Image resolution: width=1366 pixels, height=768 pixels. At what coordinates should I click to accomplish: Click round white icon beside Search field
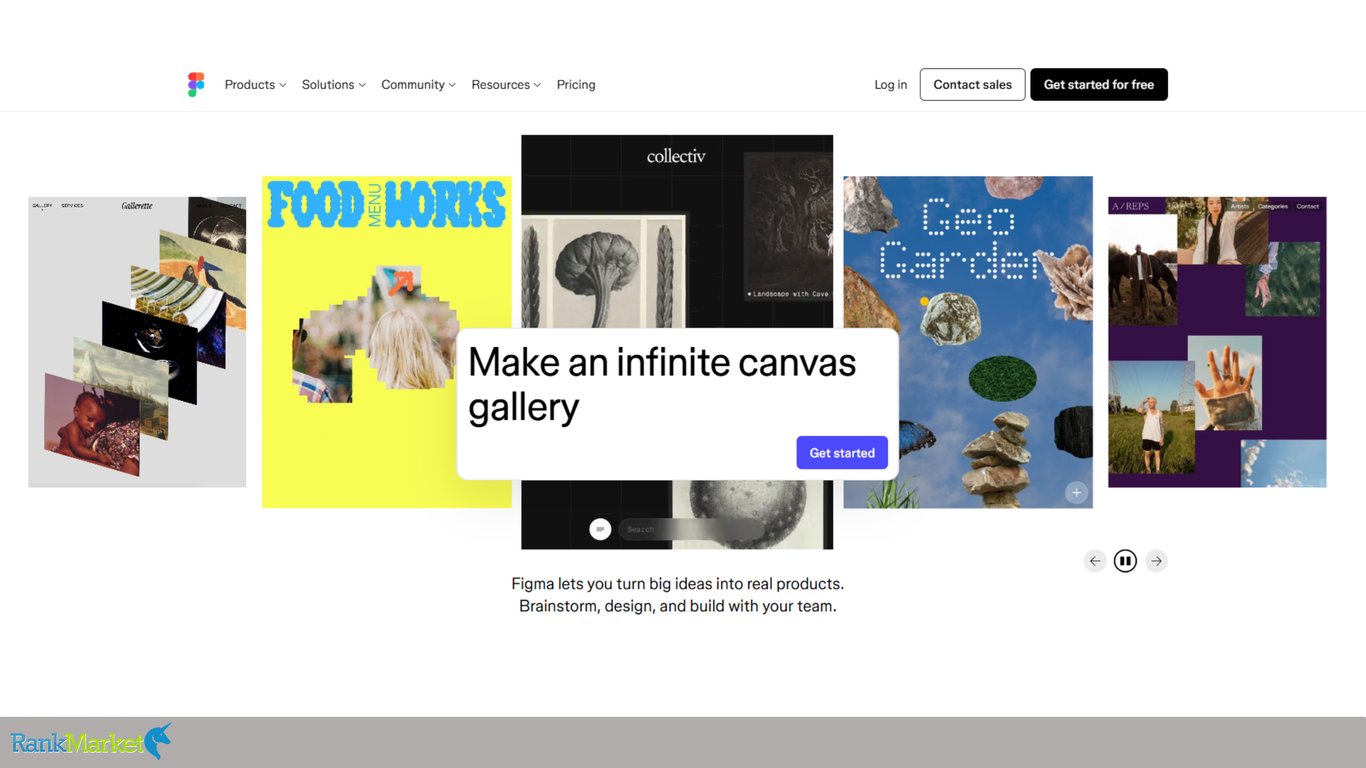click(600, 529)
